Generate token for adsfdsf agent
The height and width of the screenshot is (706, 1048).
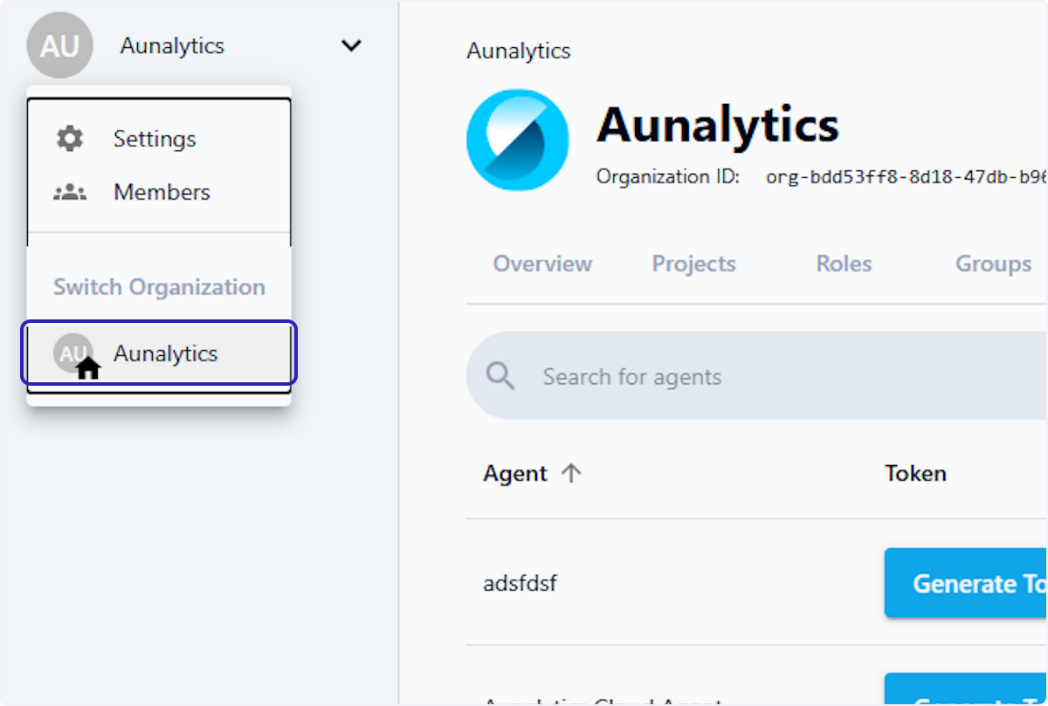[x=966, y=583]
